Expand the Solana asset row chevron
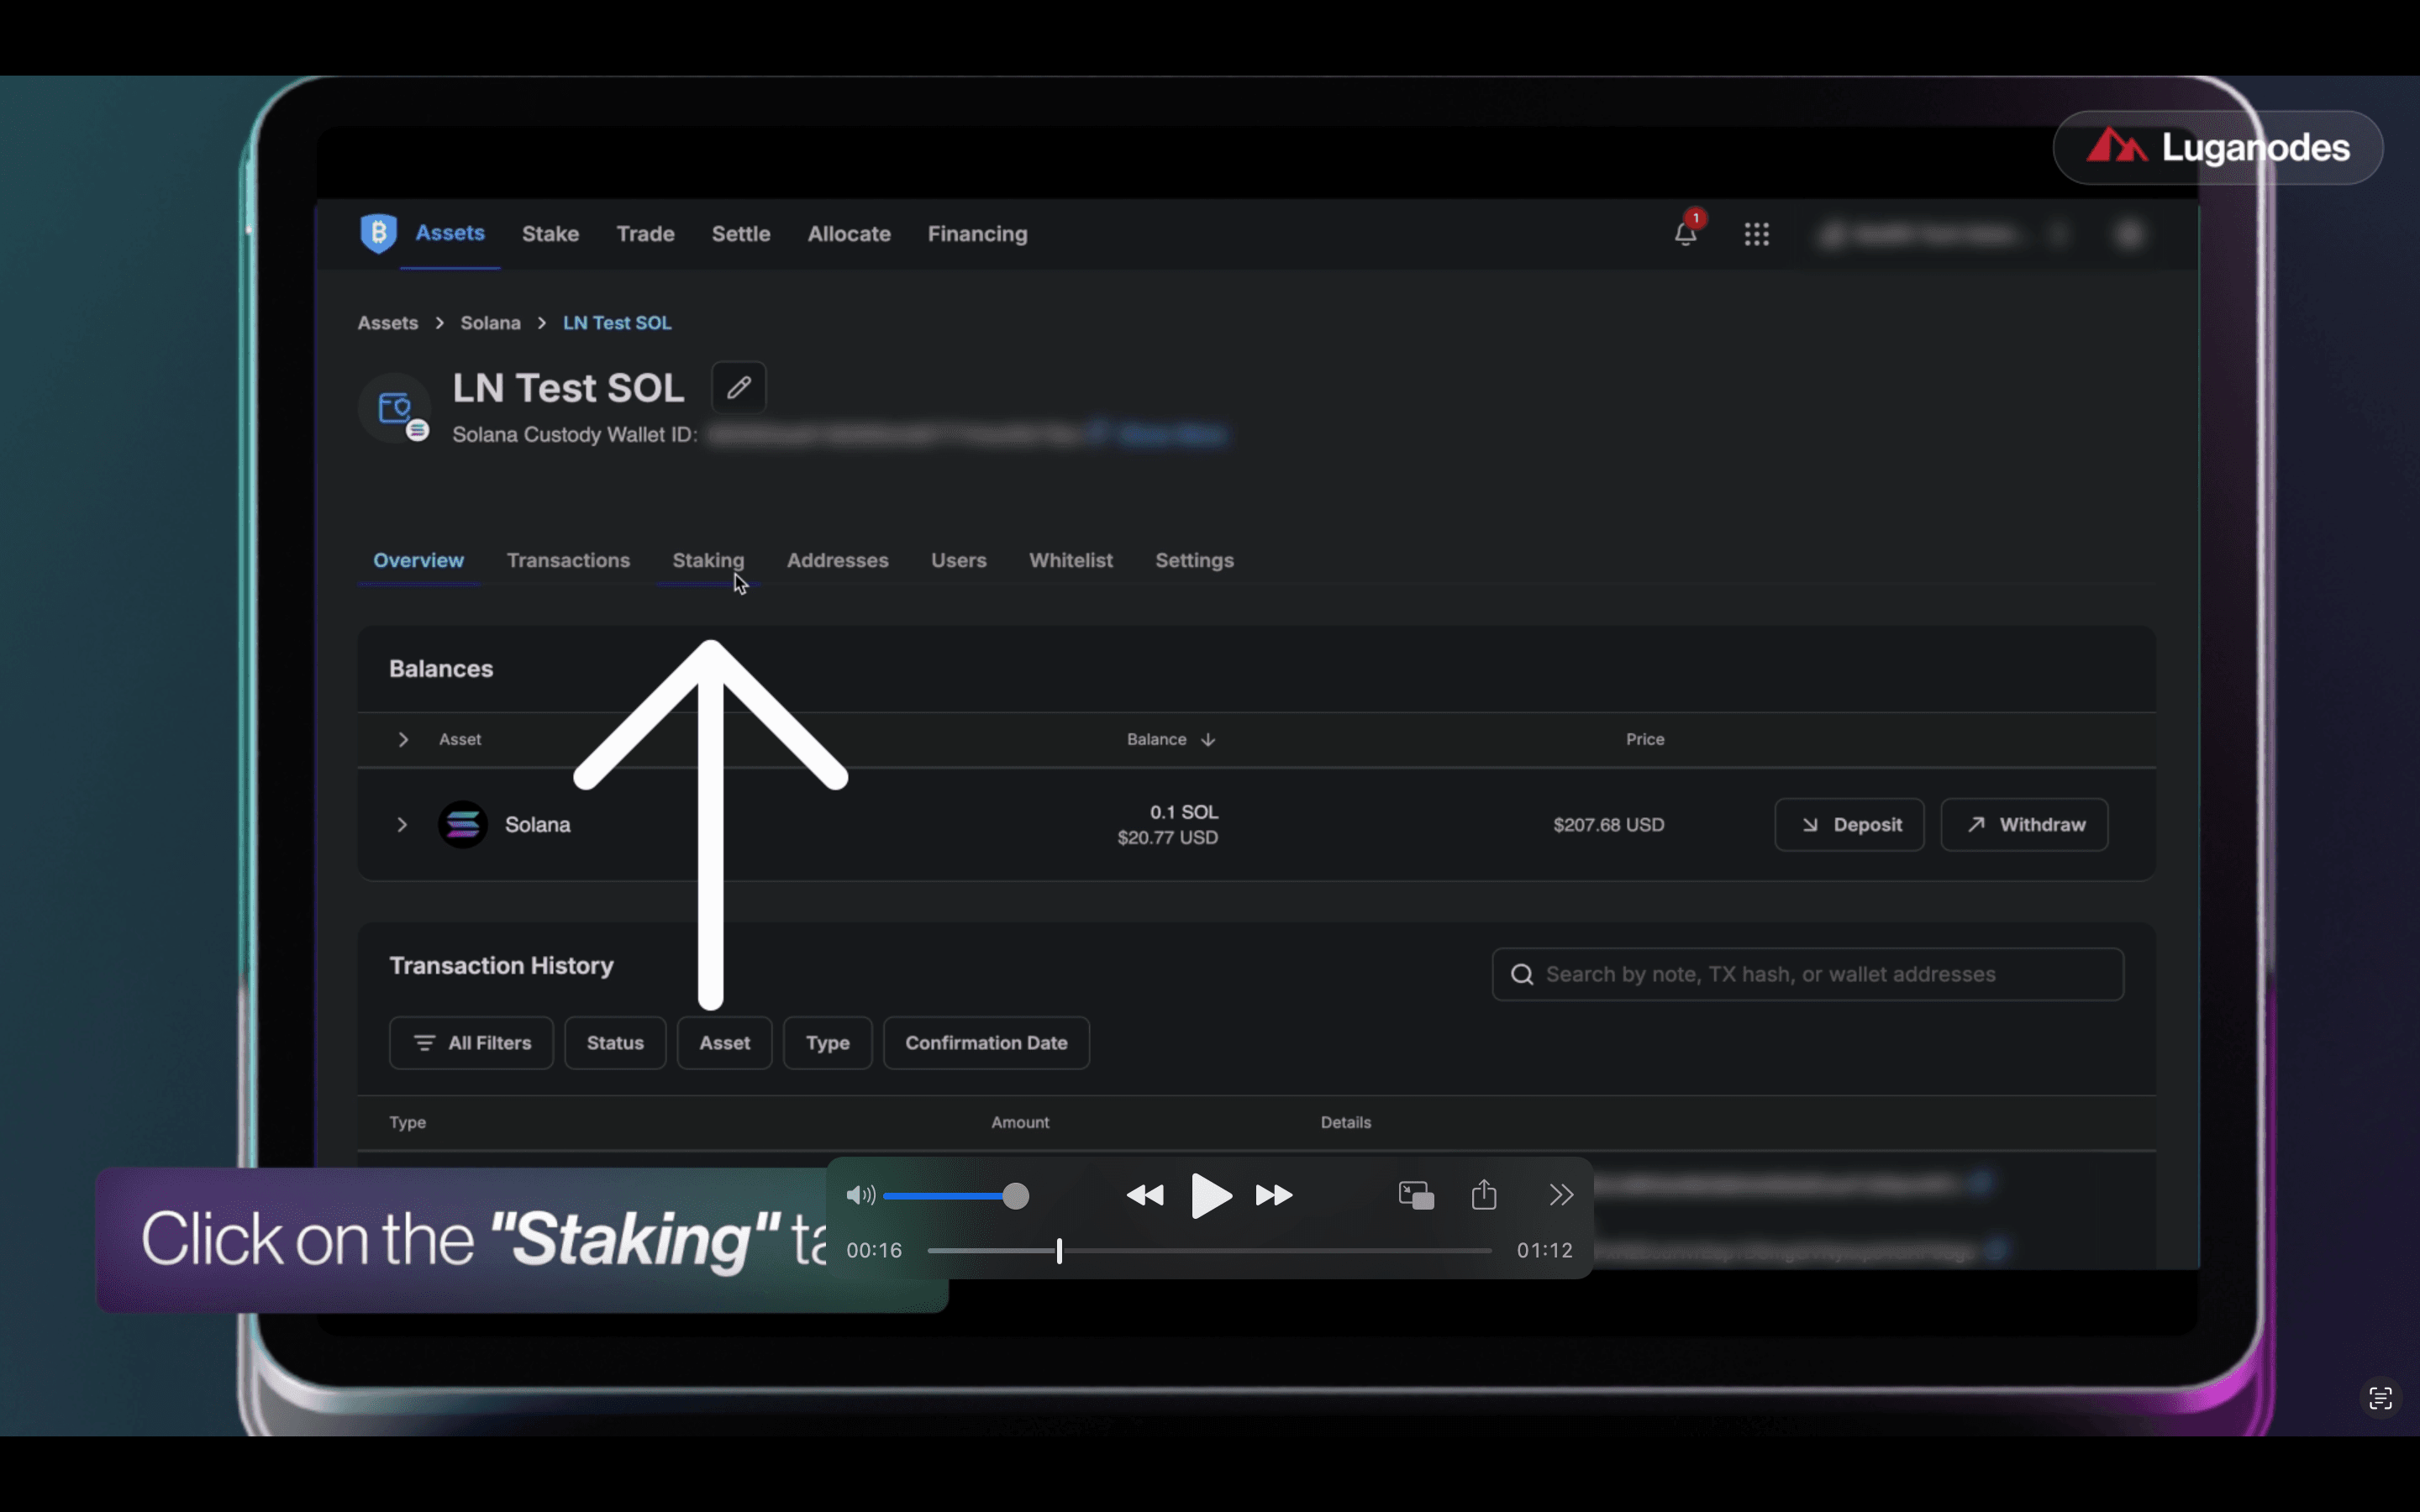Viewport: 2420px width, 1512px height. (402, 825)
